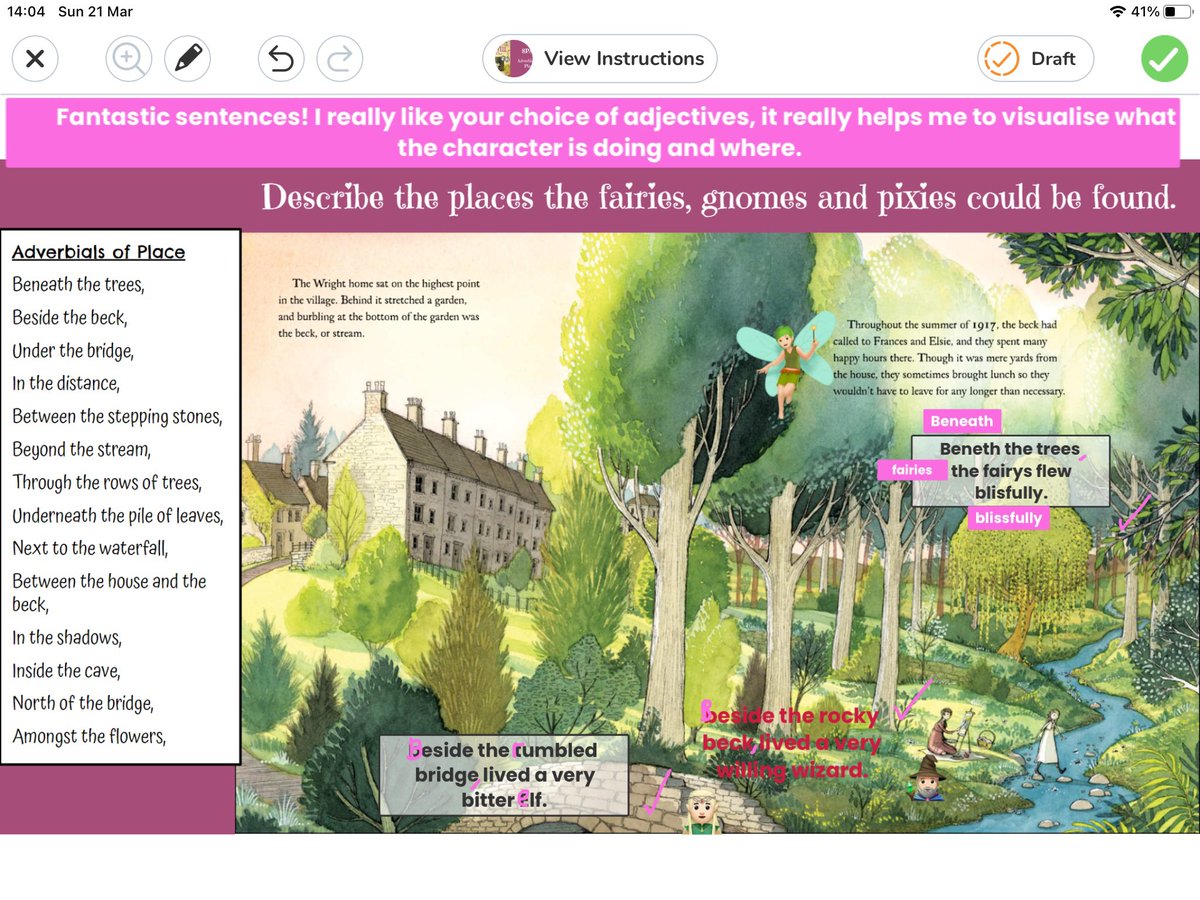Tap 'In the shadows,' in list

coord(66,637)
